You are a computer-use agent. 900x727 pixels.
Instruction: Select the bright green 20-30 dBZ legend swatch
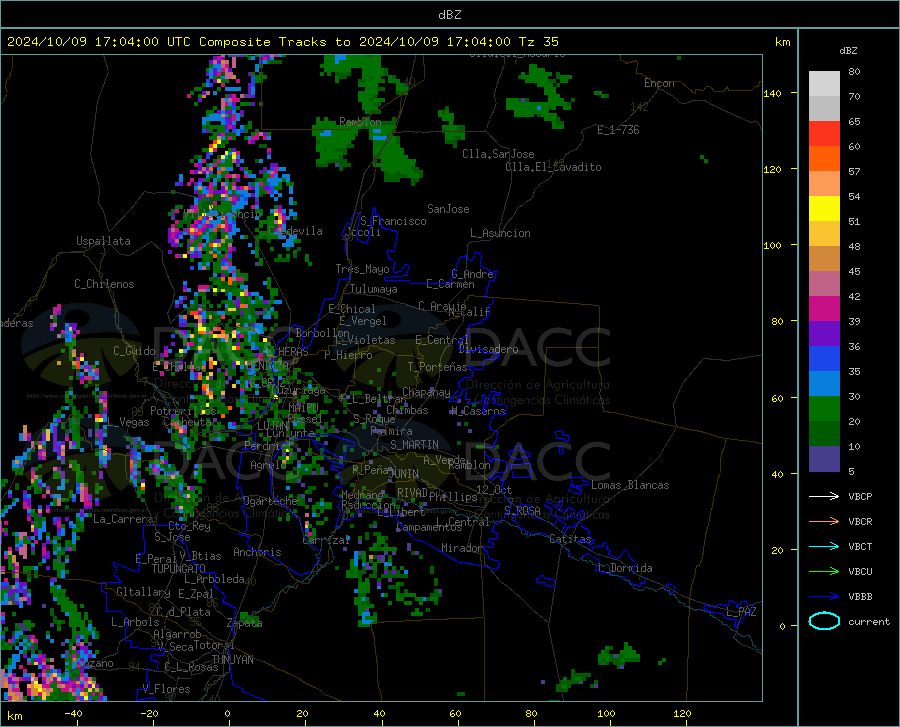click(824, 409)
